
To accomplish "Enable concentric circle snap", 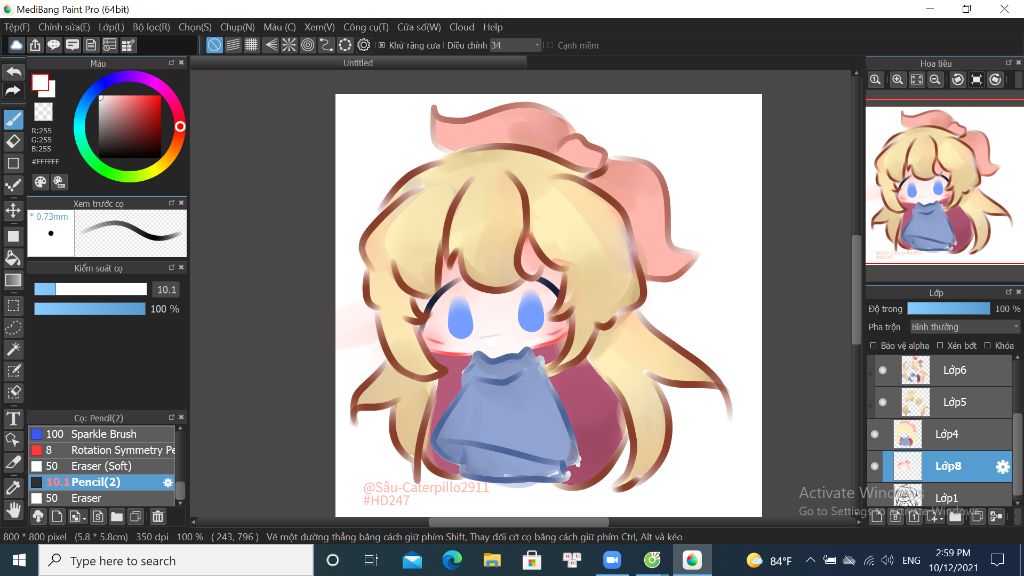I will click(x=308, y=45).
